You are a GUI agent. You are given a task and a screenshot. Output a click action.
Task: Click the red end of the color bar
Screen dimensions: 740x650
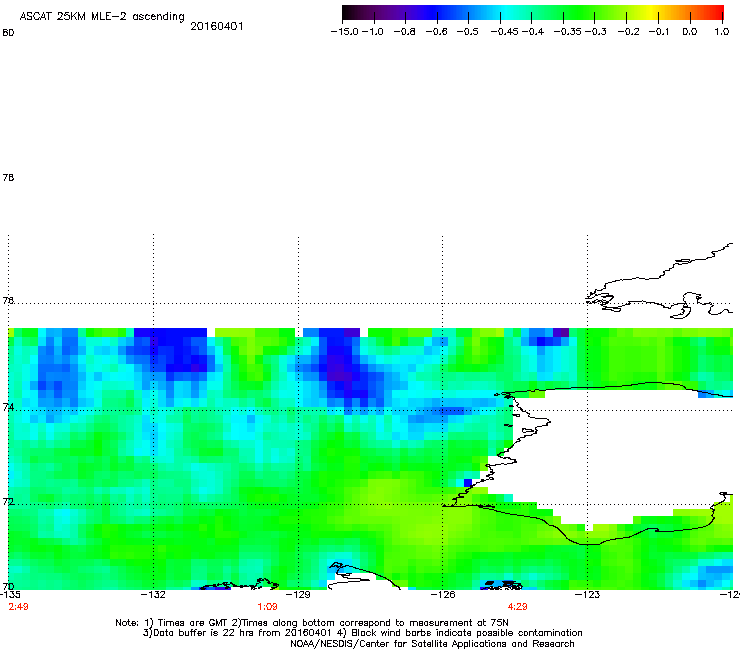tap(716, 13)
